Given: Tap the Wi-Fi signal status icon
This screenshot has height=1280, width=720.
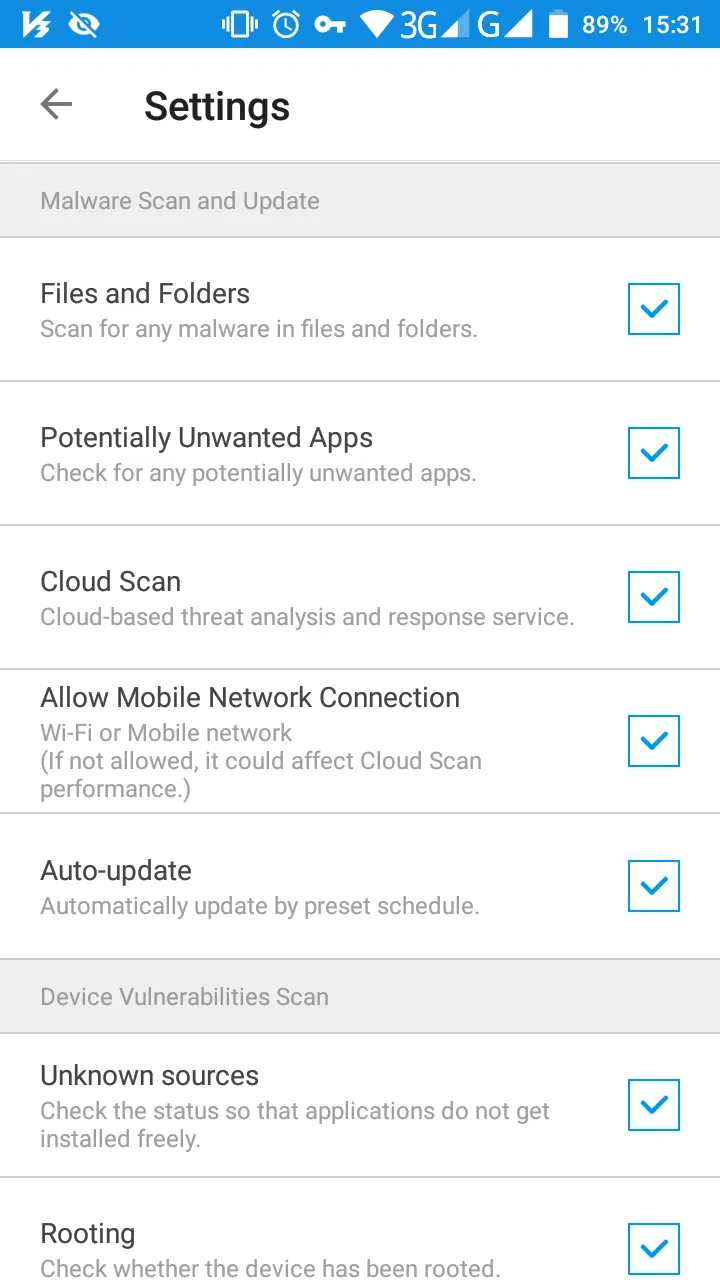Looking at the screenshot, I should point(378,25).
